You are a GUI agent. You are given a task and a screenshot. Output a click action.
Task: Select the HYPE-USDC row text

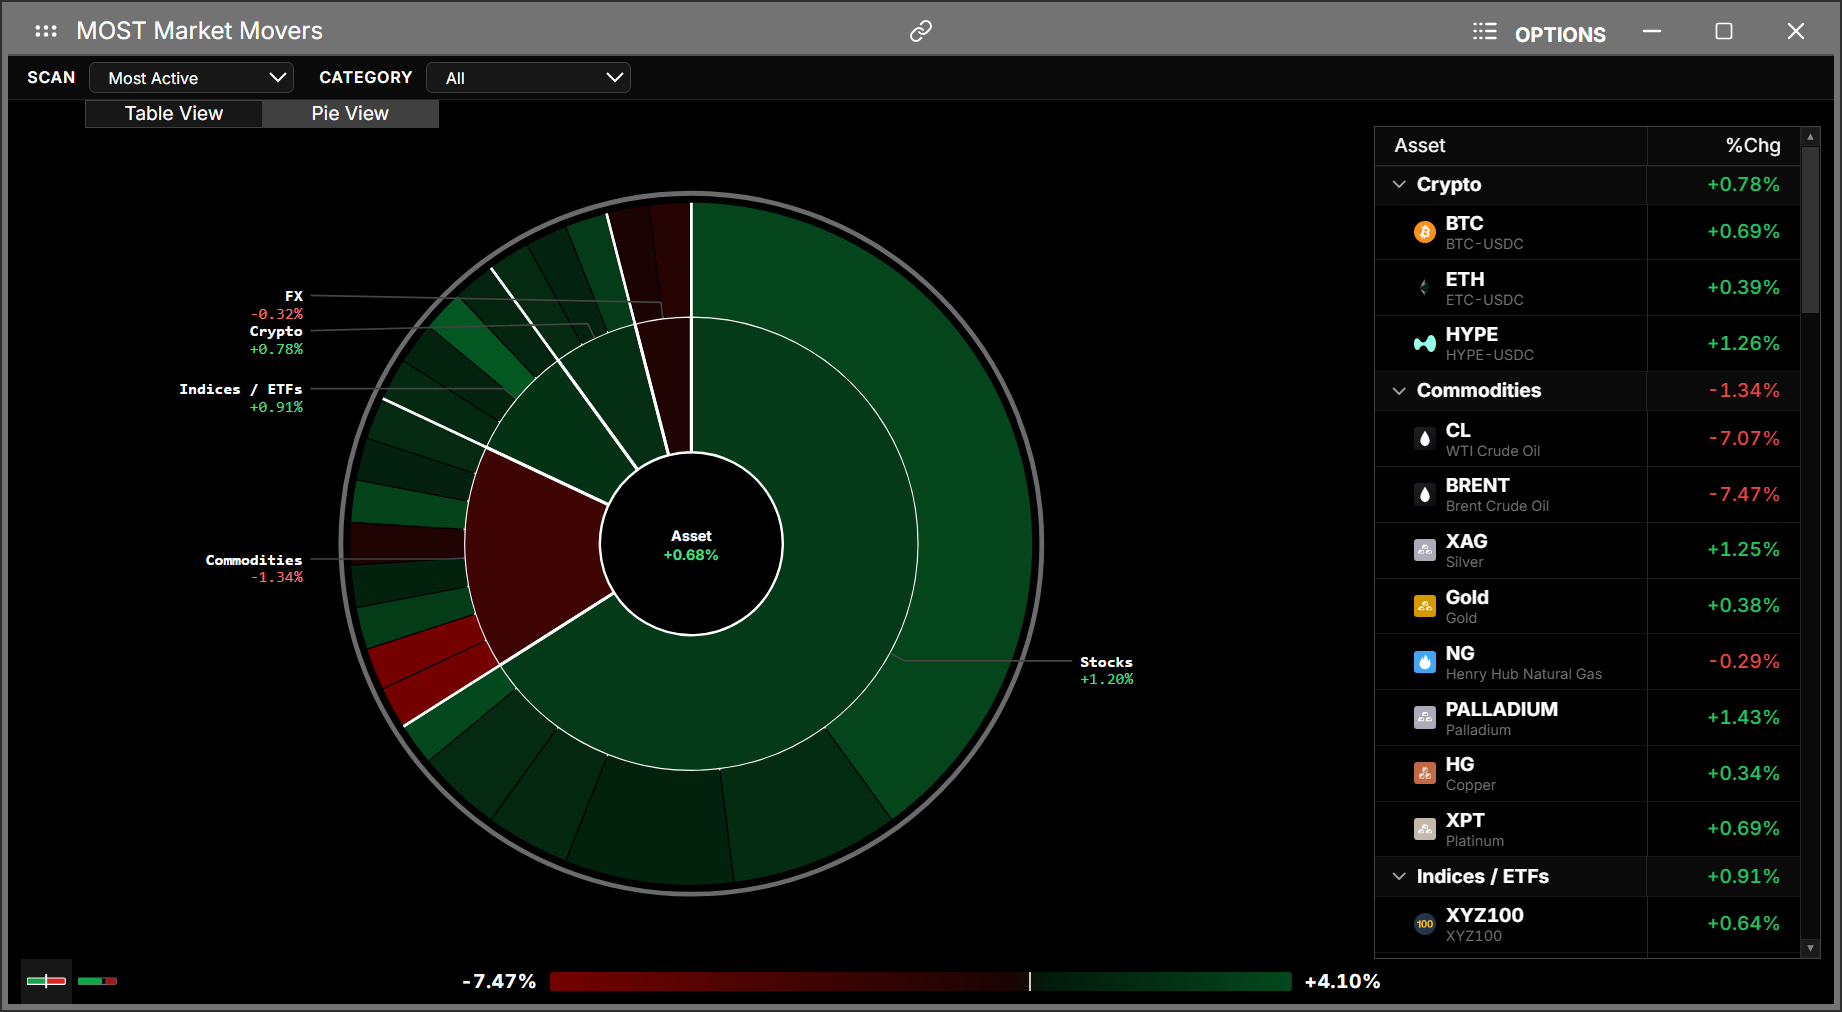click(1490, 355)
